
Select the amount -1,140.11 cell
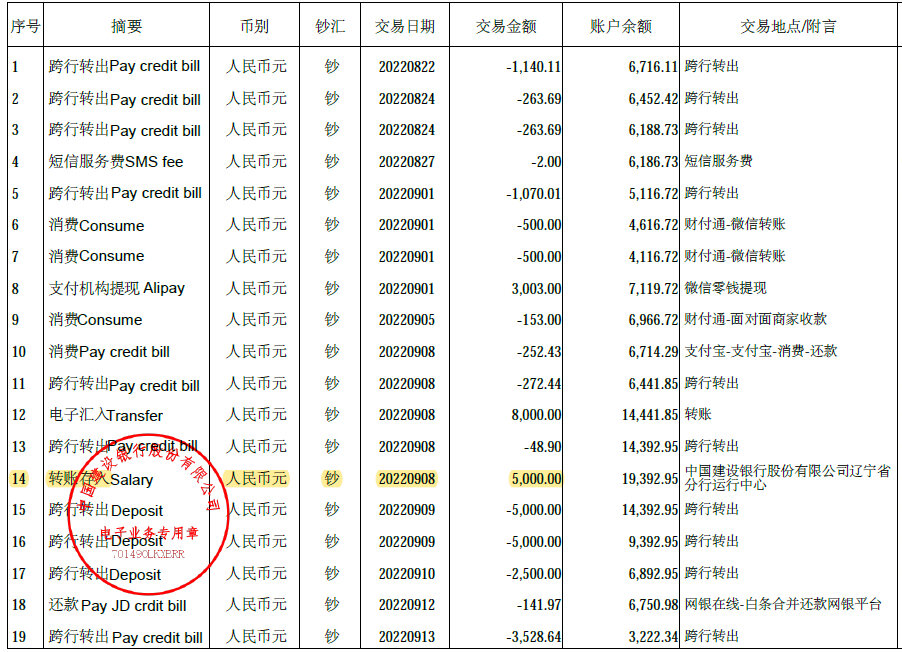pyautogui.click(x=533, y=67)
